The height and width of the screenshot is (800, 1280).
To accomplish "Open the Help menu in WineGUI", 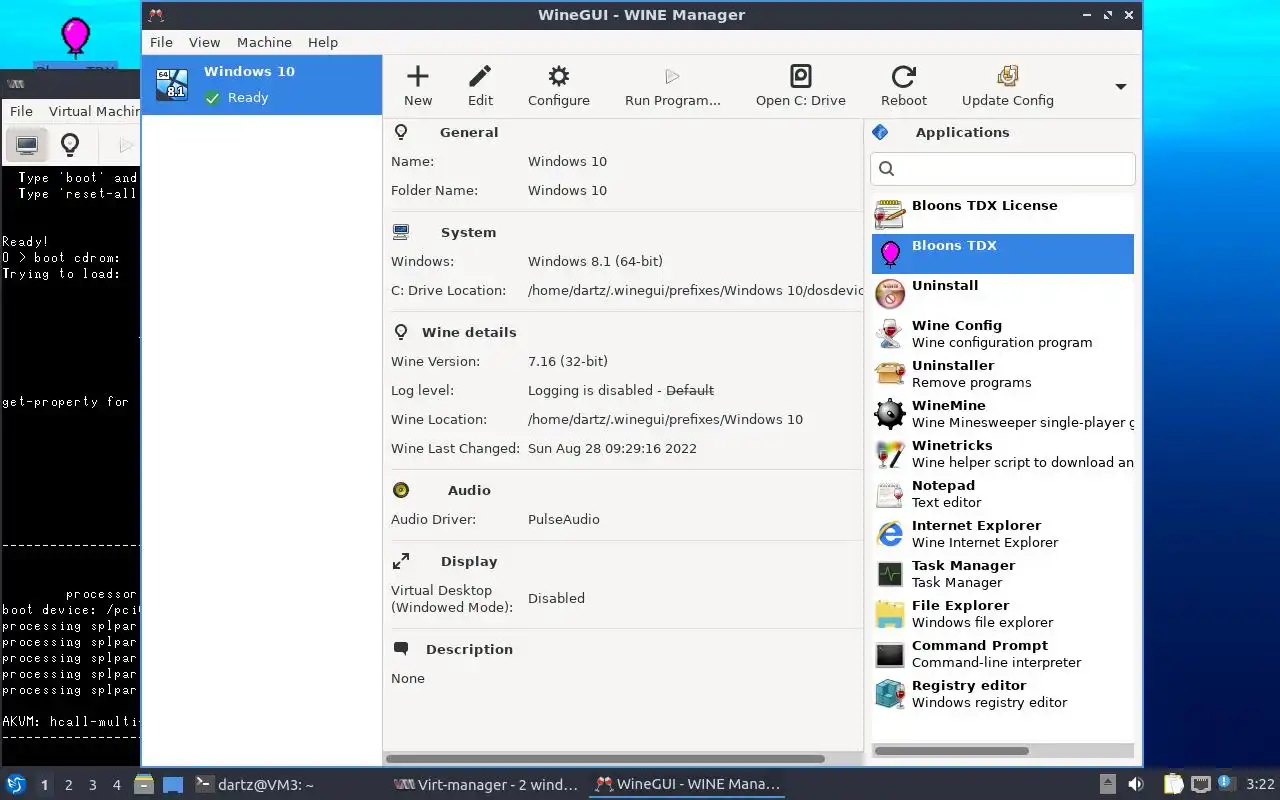I will pos(322,42).
